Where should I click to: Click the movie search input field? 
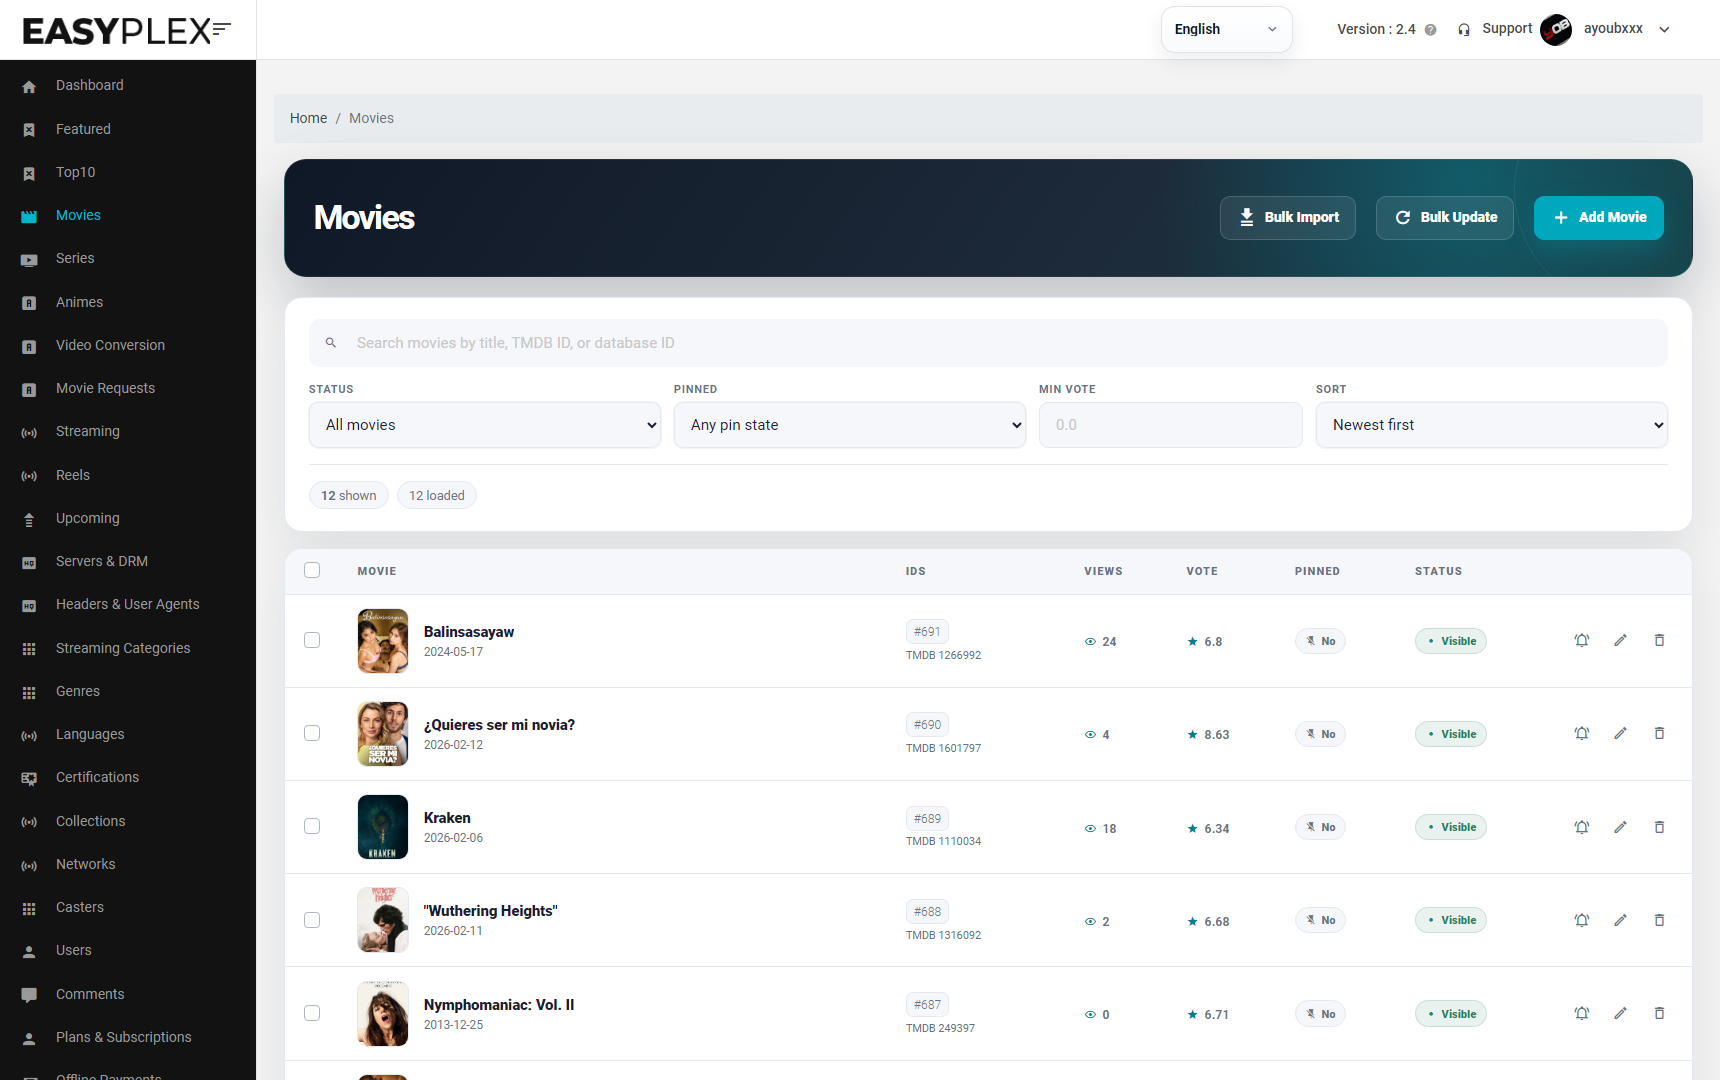click(988, 343)
